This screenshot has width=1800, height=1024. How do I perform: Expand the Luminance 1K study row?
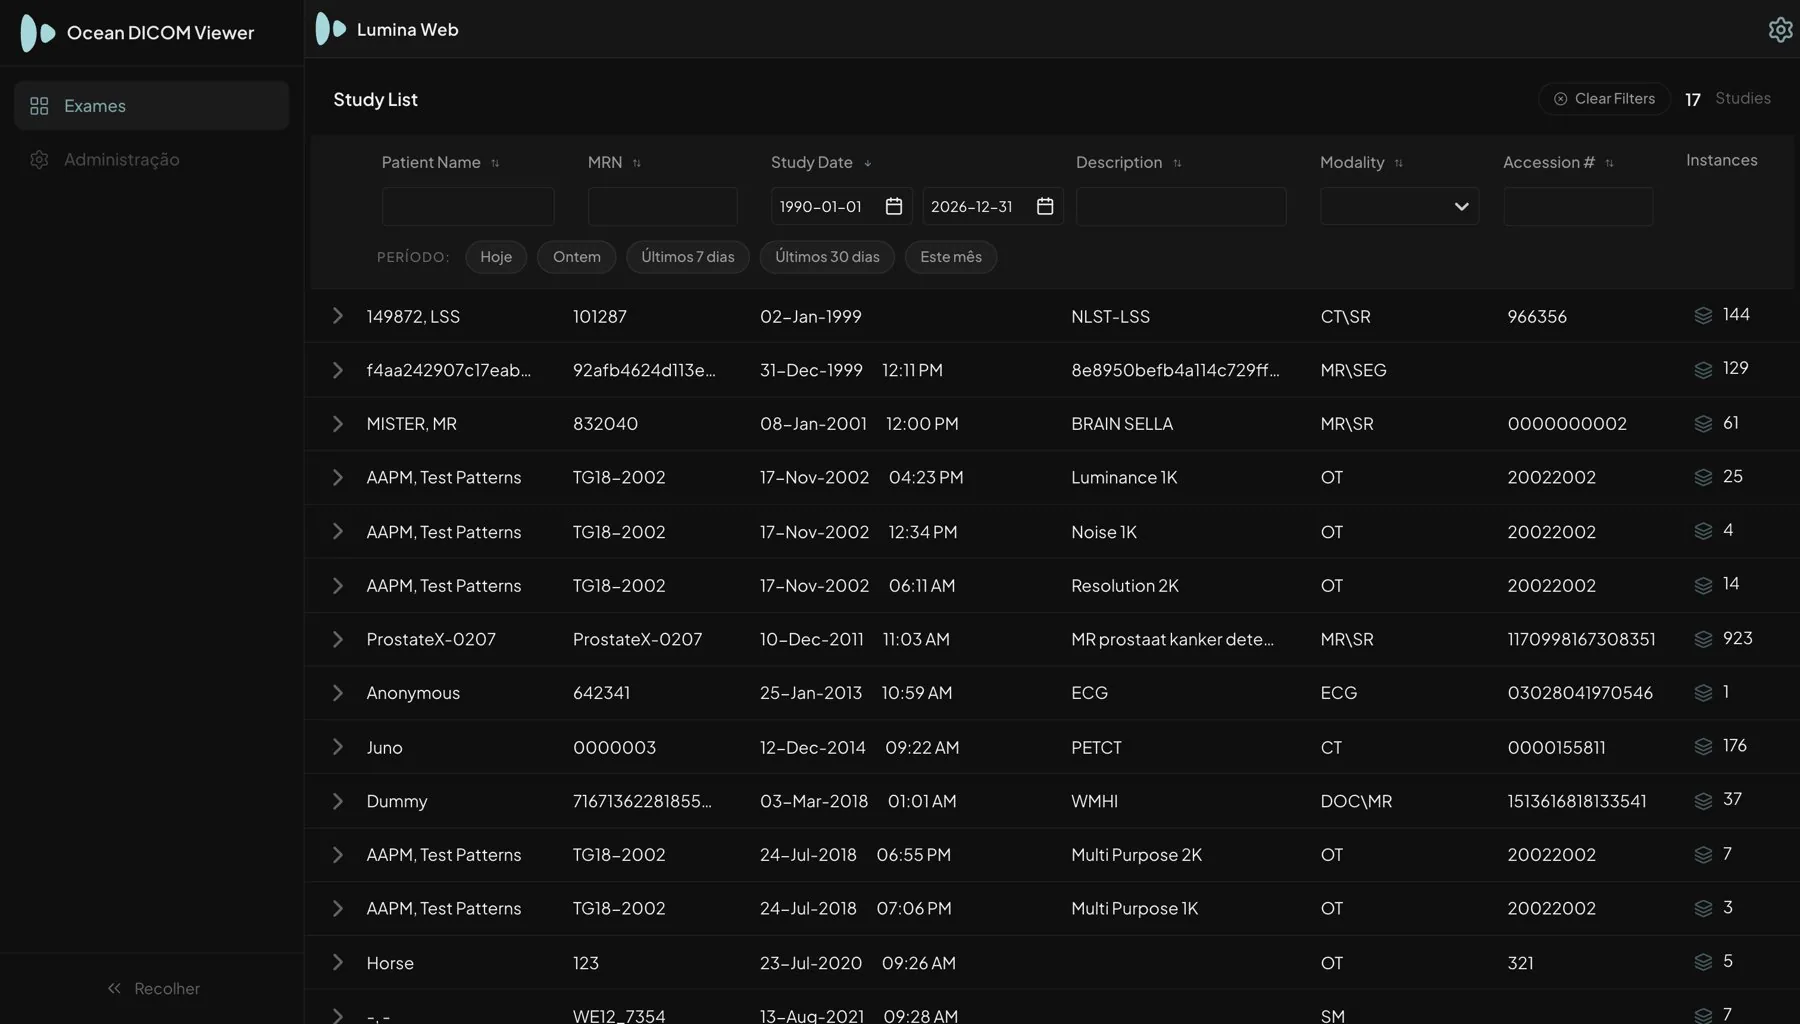(338, 478)
